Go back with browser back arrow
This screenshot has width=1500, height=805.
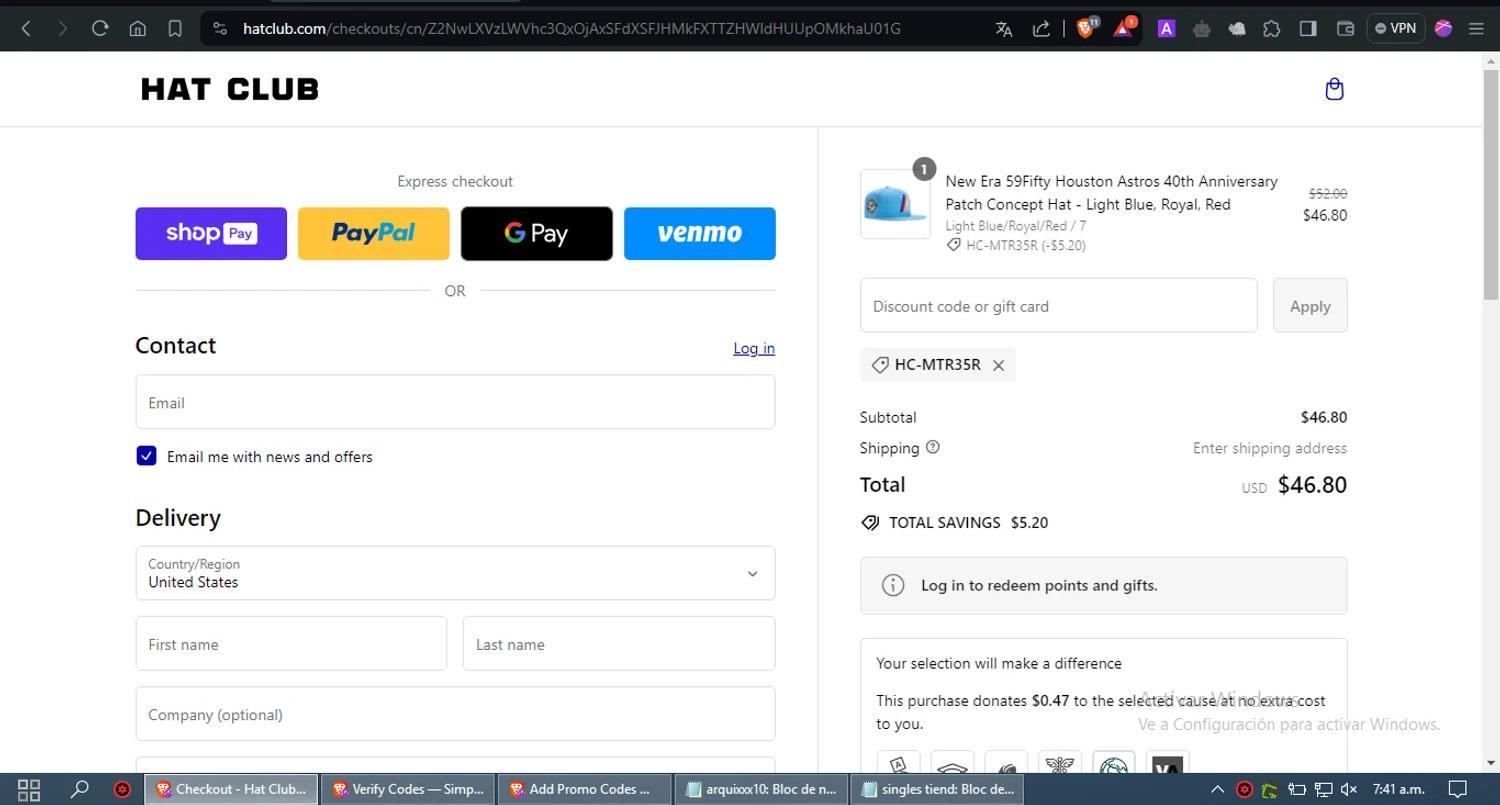click(x=27, y=28)
